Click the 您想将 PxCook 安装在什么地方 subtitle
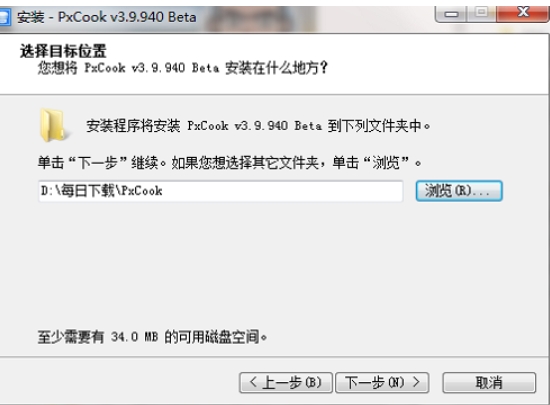The image size is (550, 405). click(x=183, y=68)
